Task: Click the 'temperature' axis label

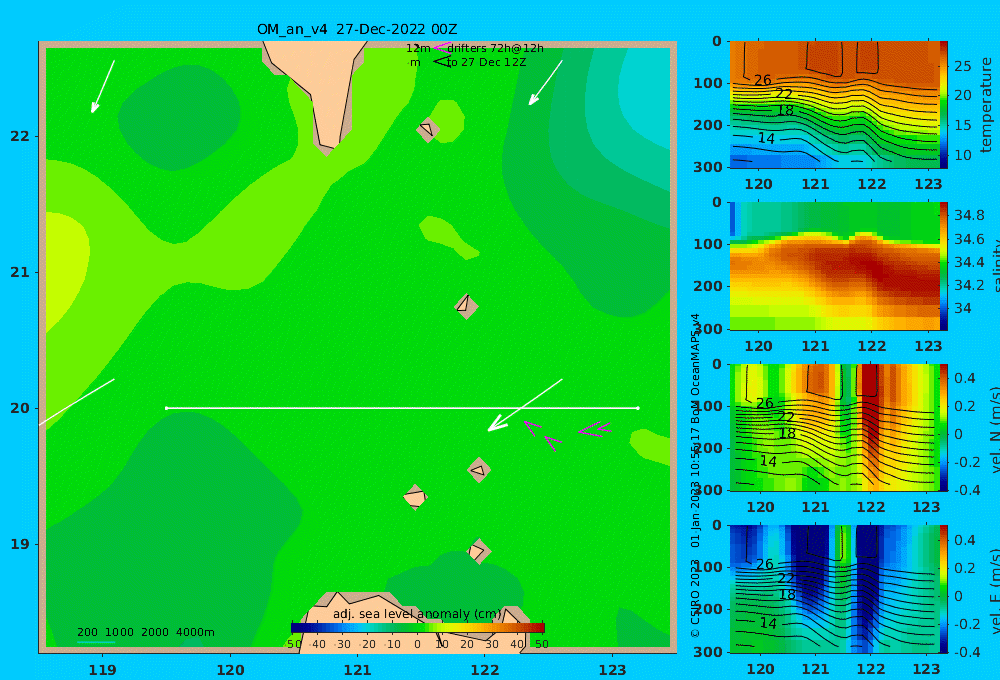Action: coord(987,105)
